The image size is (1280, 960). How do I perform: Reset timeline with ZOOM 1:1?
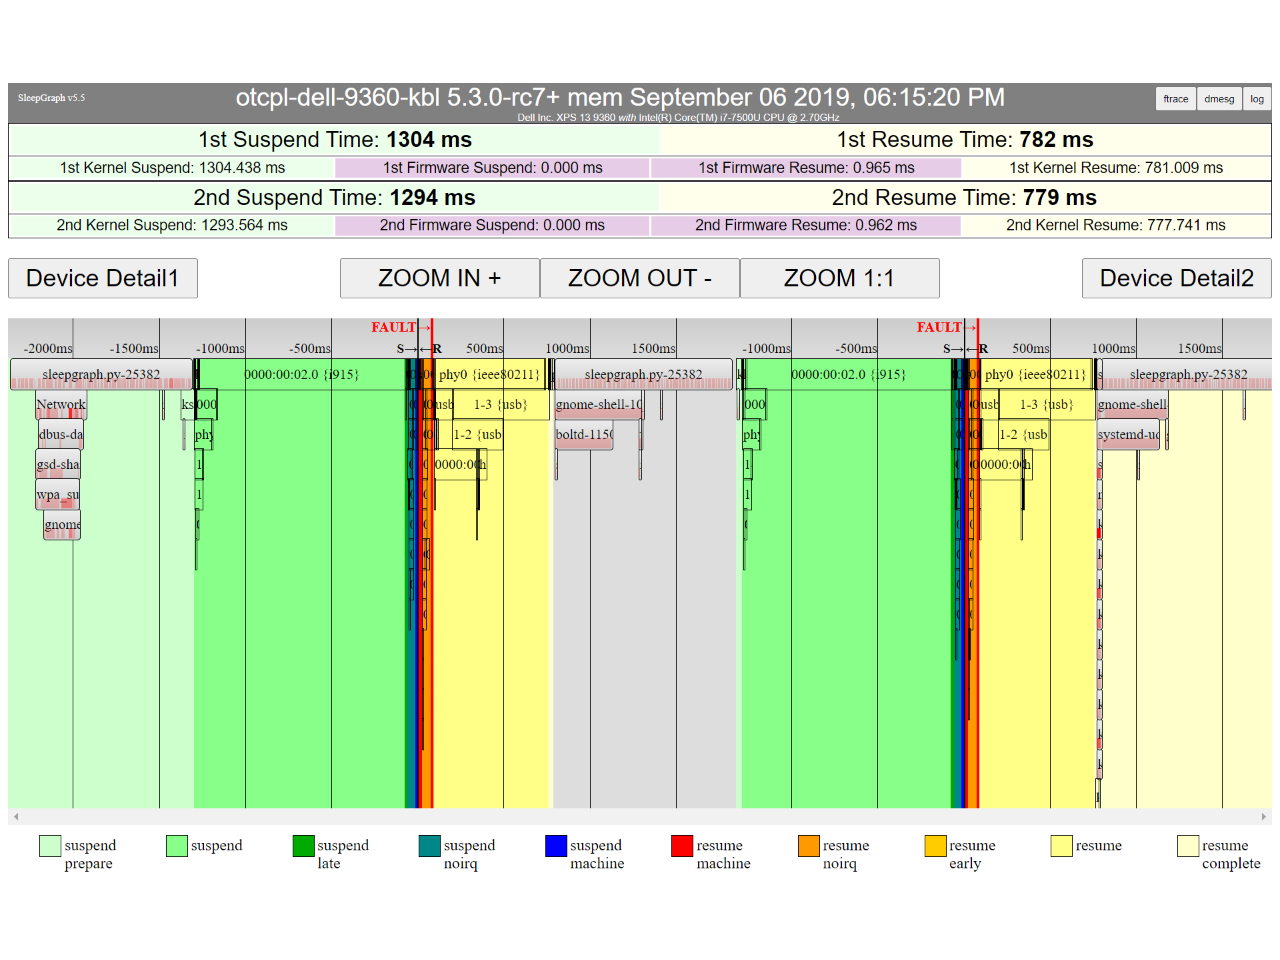[x=840, y=278]
